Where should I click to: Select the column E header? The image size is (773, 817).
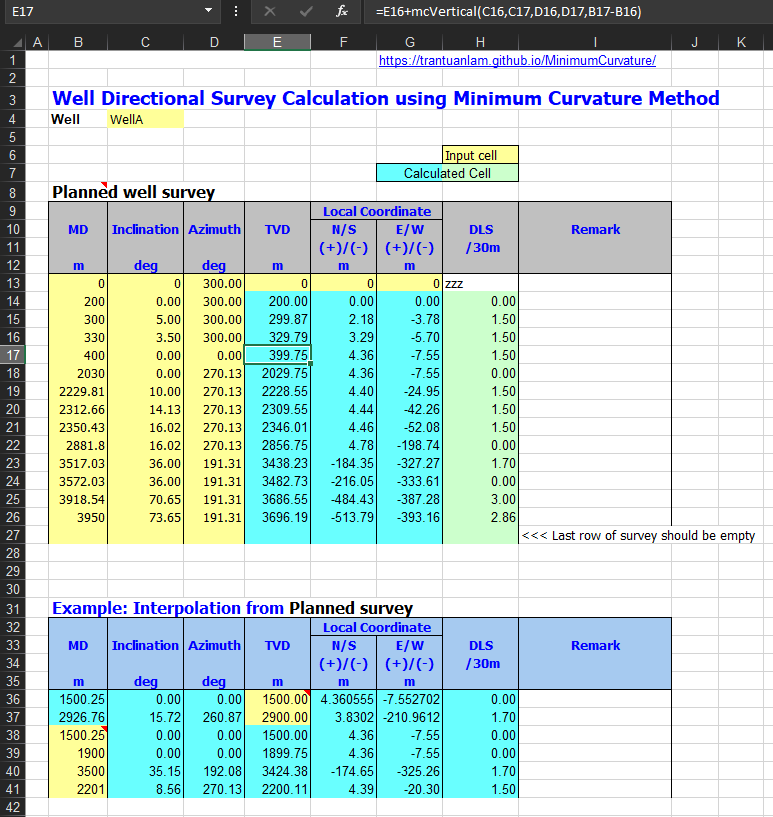pos(277,42)
